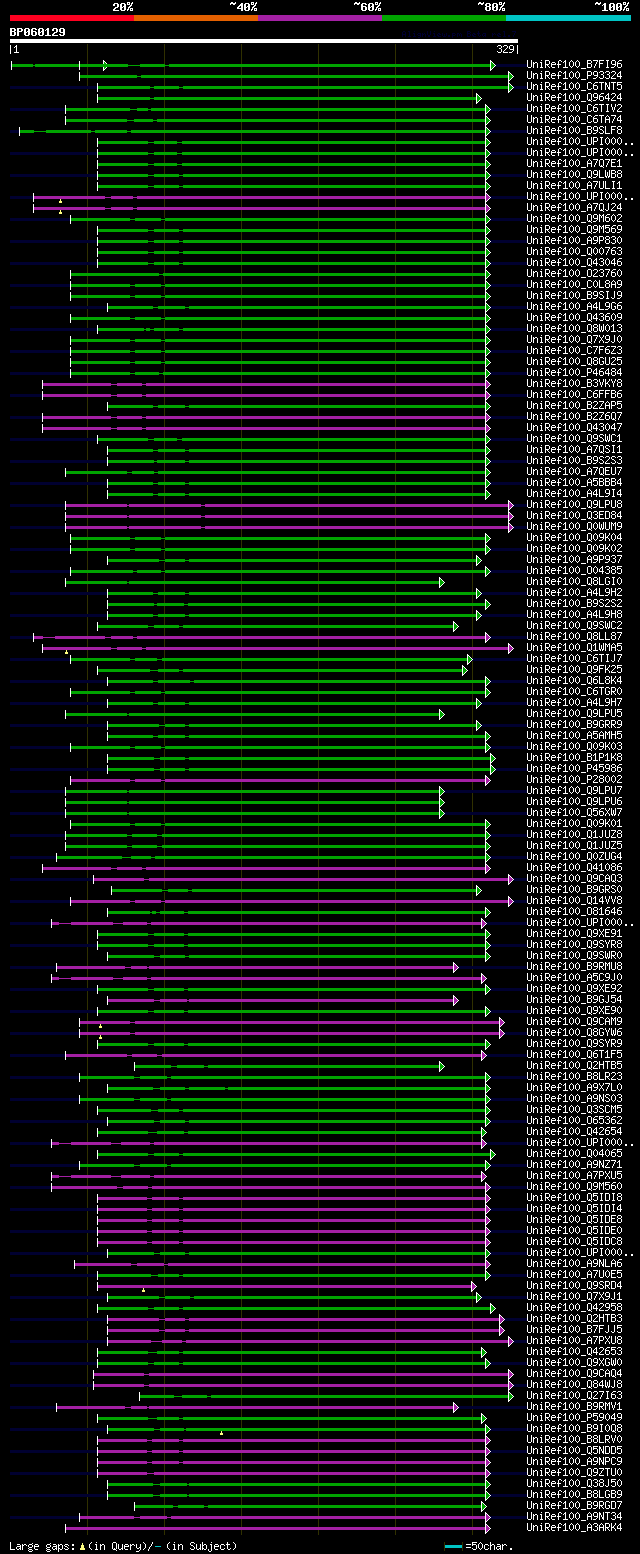Click the UniRef100_B3VKY8 label
The height and width of the screenshot is (1554, 640).
click(x=574, y=383)
